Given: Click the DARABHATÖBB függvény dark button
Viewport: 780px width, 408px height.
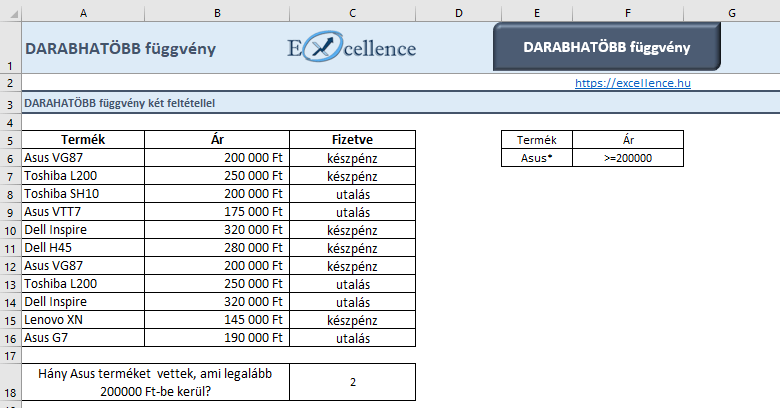Looking at the screenshot, I should (x=606, y=47).
